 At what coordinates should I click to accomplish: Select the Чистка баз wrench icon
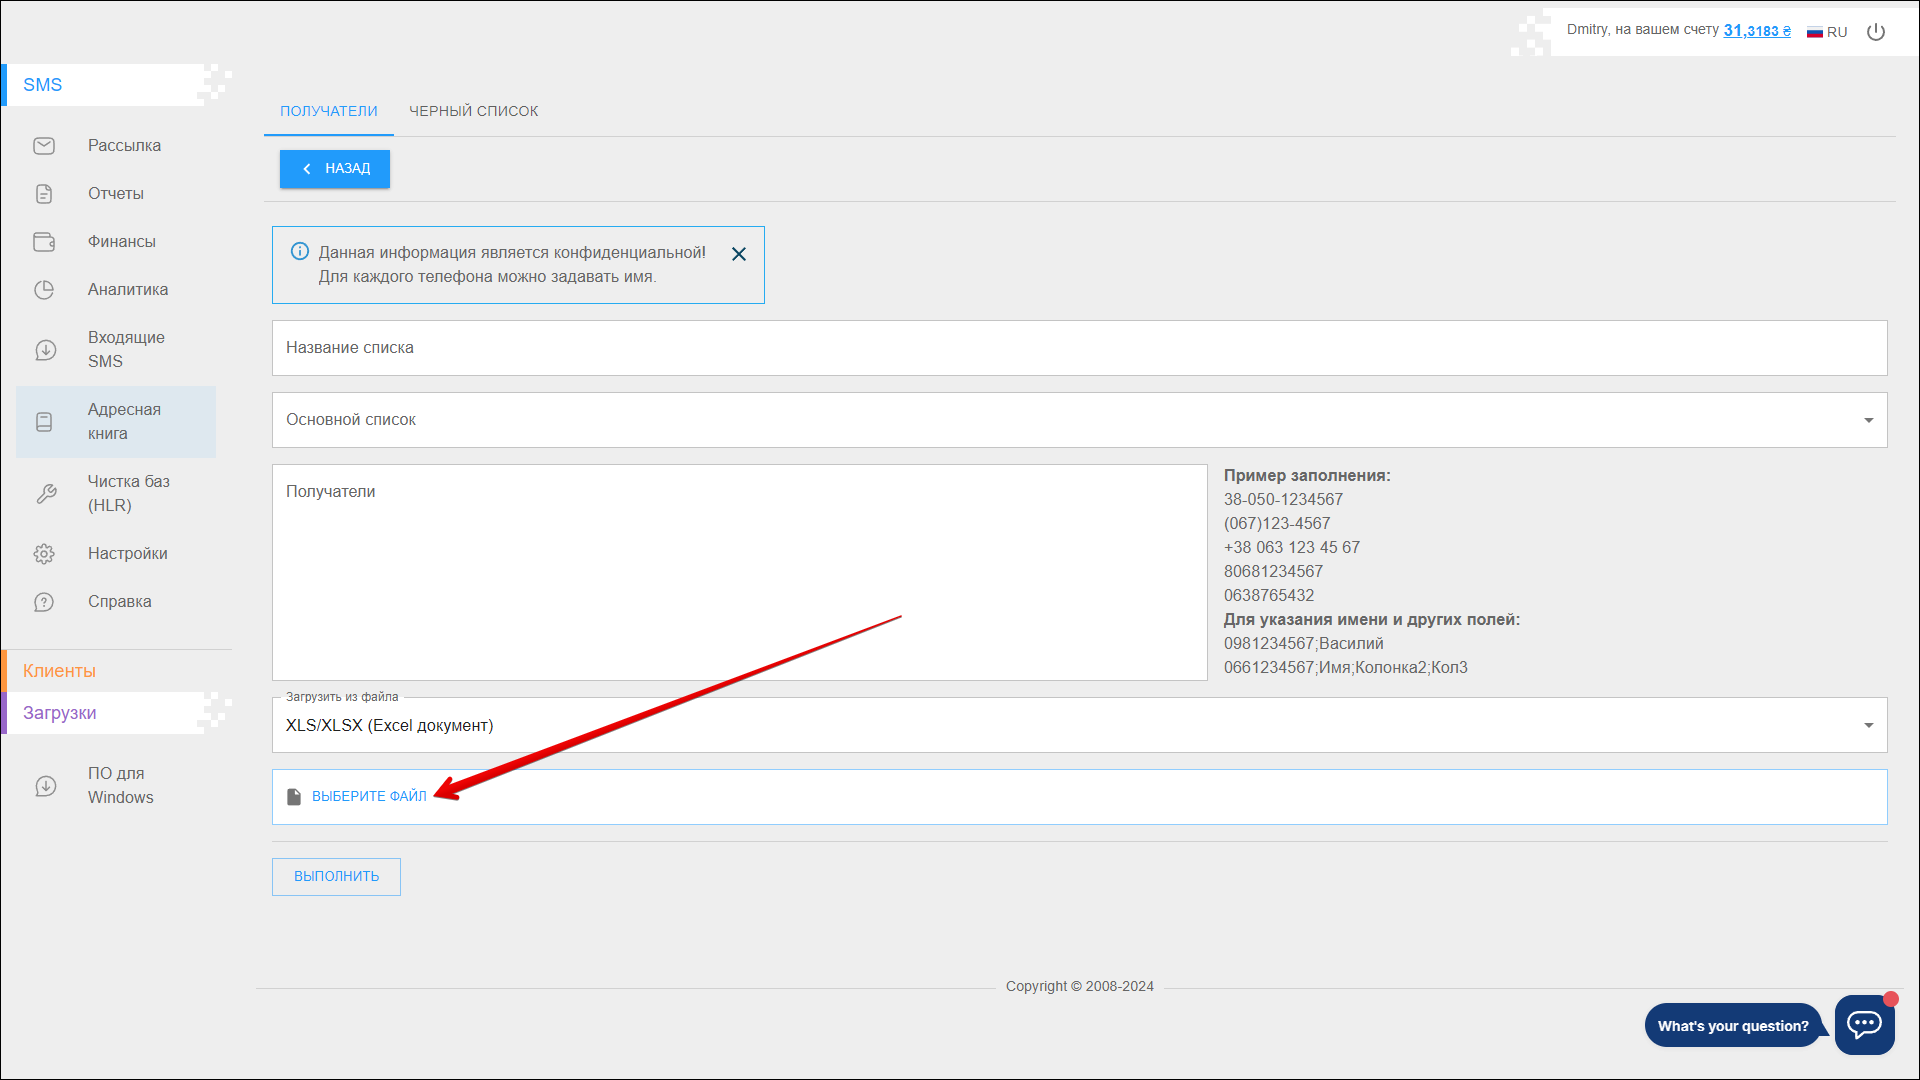pyautogui.click(x=46, y=494)
